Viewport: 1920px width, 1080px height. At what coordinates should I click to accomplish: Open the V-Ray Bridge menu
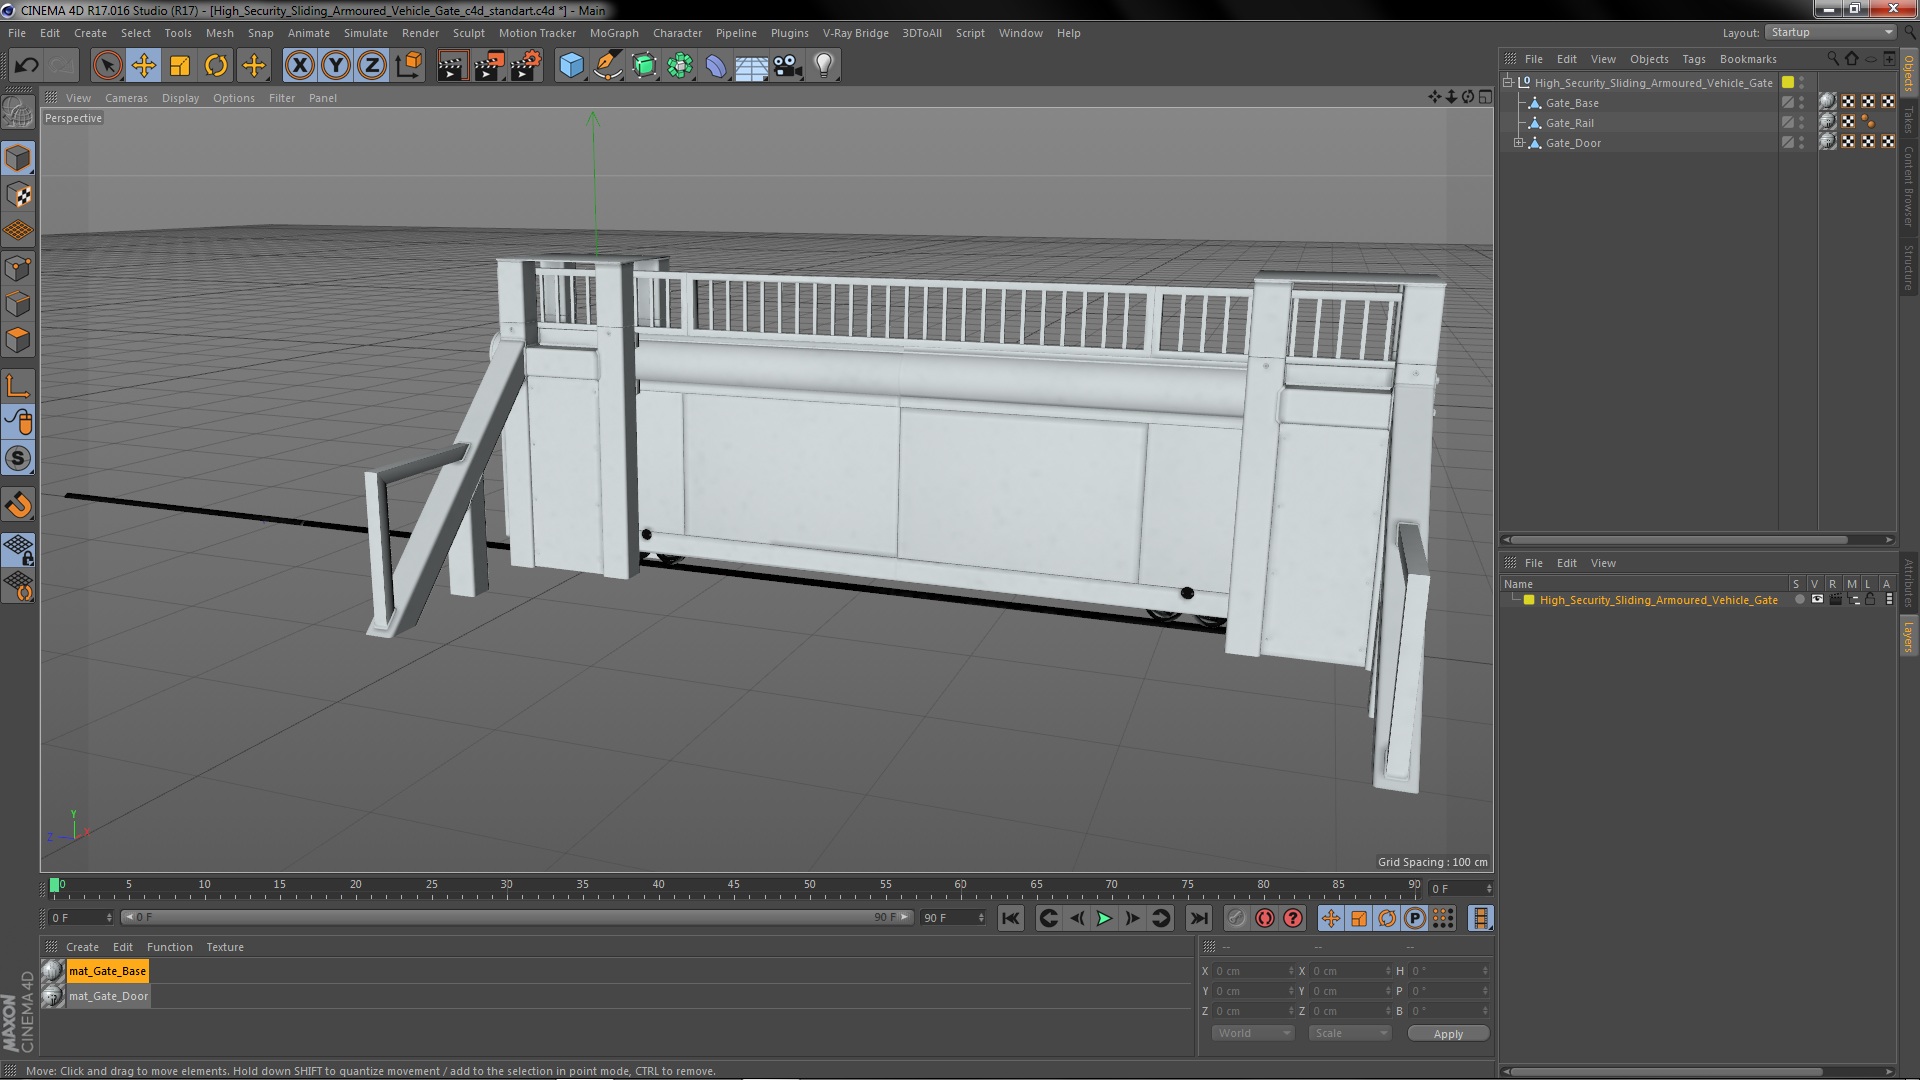(x=855, y=33)
